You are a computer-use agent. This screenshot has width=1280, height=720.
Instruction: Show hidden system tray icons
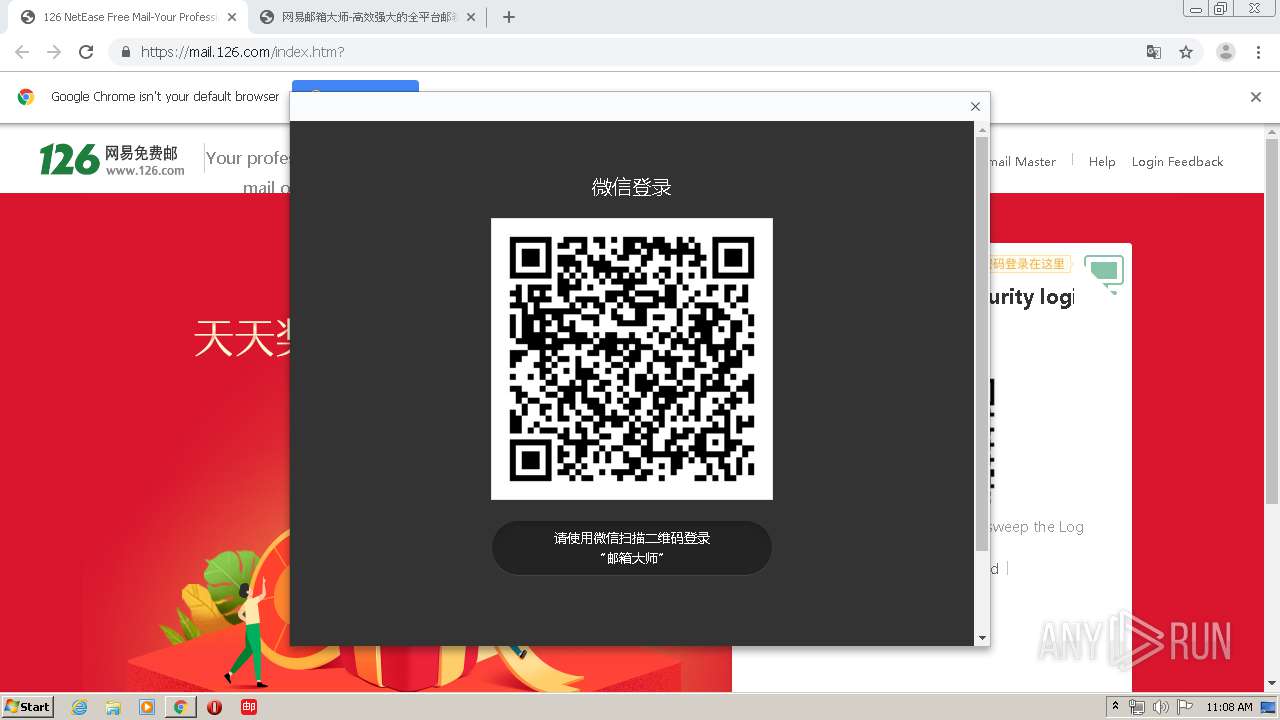1115,707
